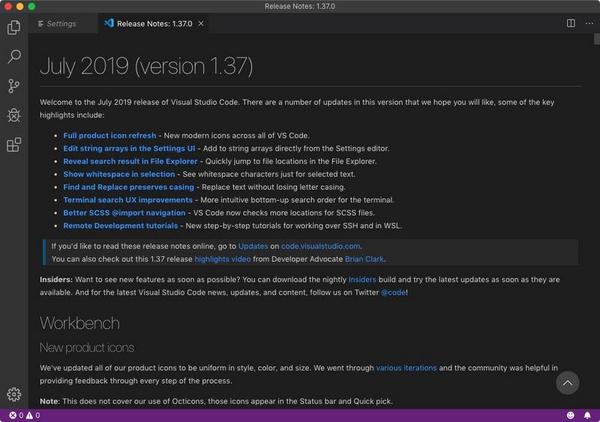Open Terminal search UX improvements link

point(128,200)
